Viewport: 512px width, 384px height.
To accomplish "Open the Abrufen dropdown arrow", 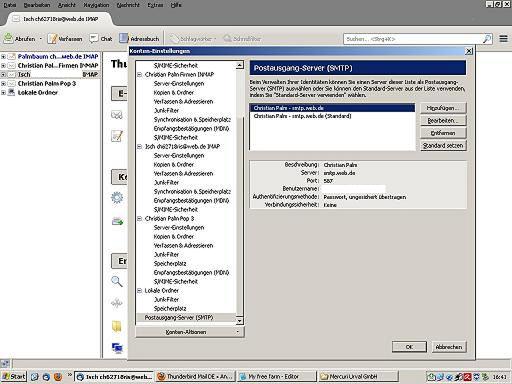I will coord(41,39).
